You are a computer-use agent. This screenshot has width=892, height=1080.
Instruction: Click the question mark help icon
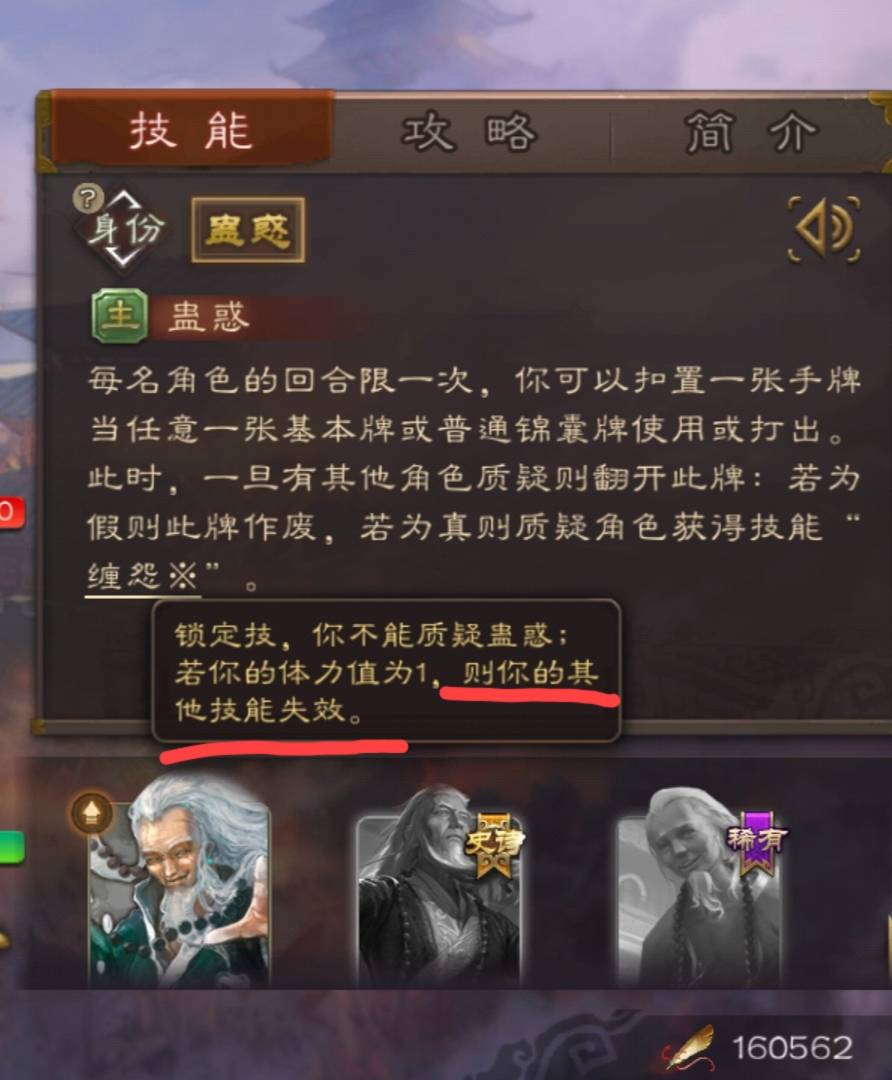tap(87, 198)
